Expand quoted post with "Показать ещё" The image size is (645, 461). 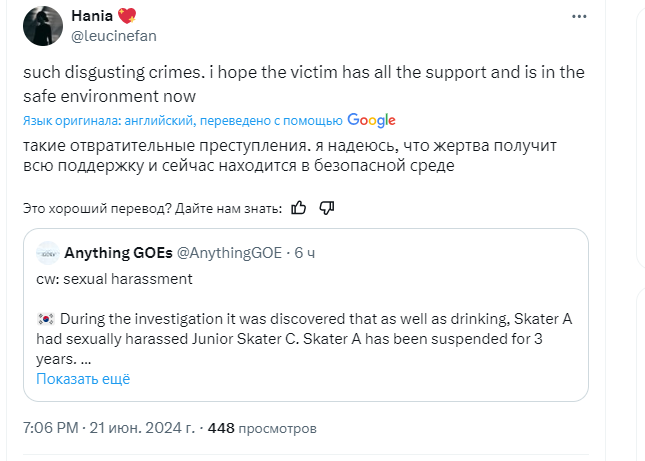click(x=83, y=379)
